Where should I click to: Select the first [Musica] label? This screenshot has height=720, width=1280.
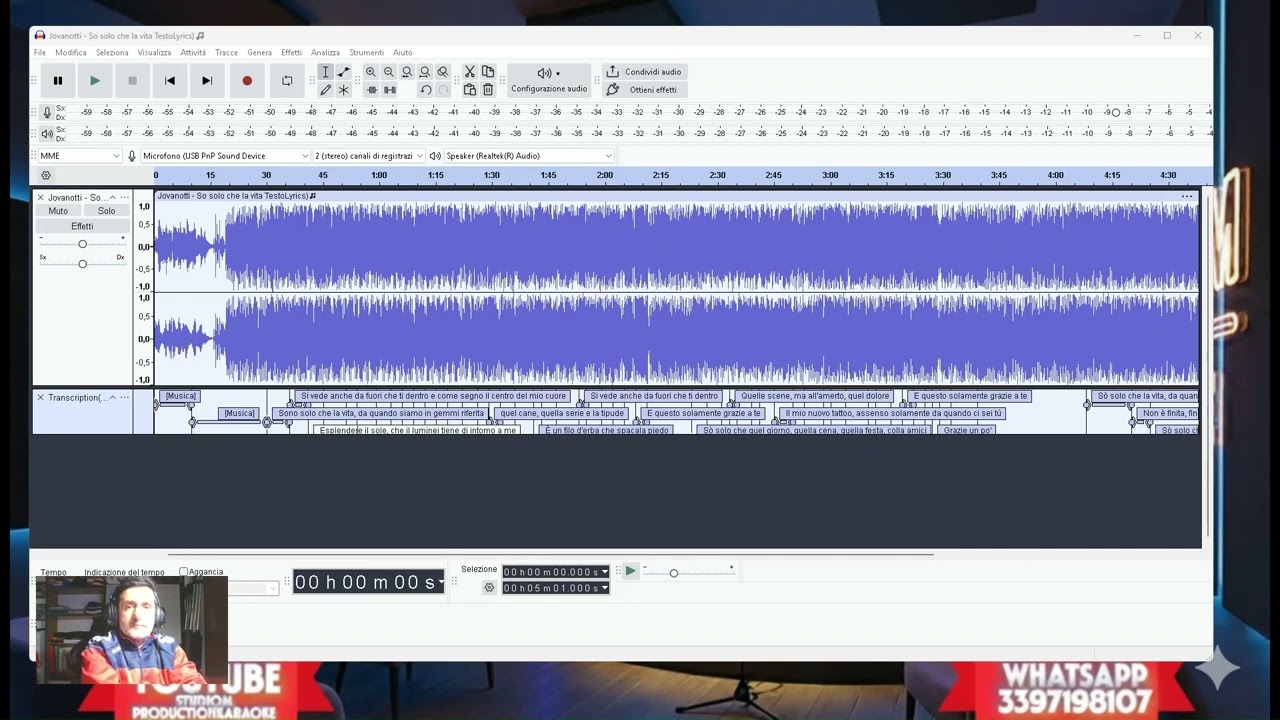pos(180,396)
